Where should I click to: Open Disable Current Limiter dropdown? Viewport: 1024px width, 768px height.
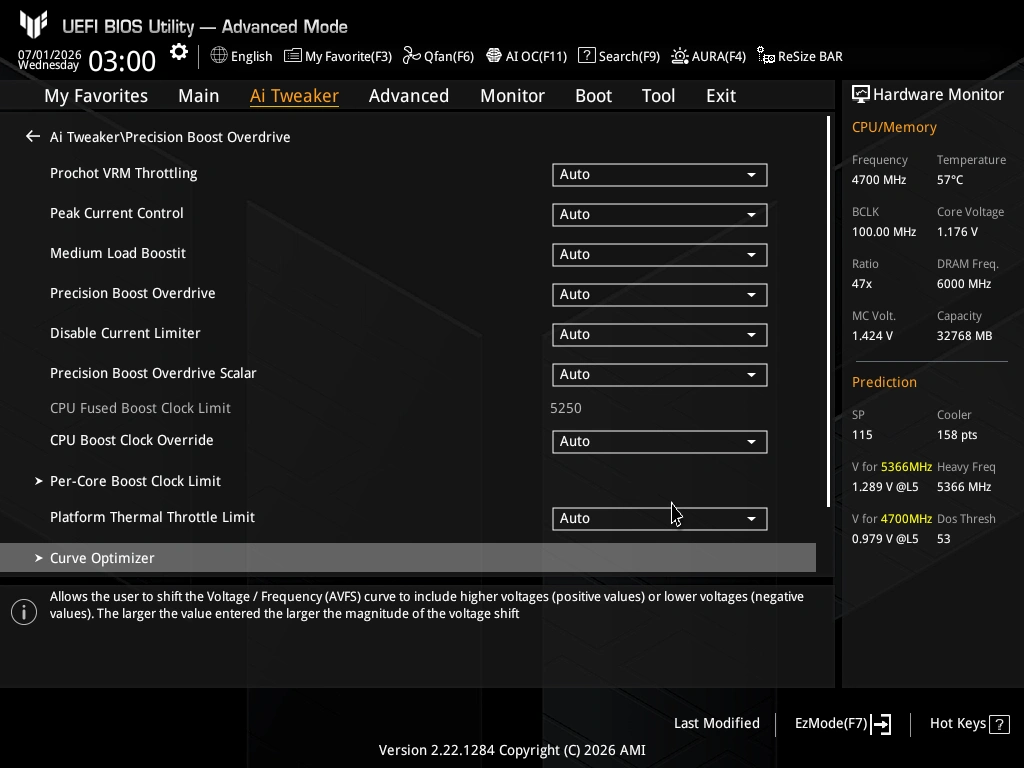tap(660, 334)
